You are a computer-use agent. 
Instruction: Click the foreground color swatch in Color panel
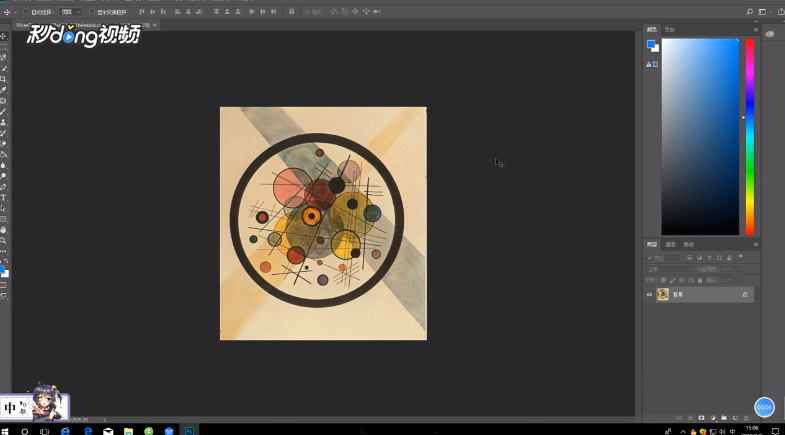[651, 44]
